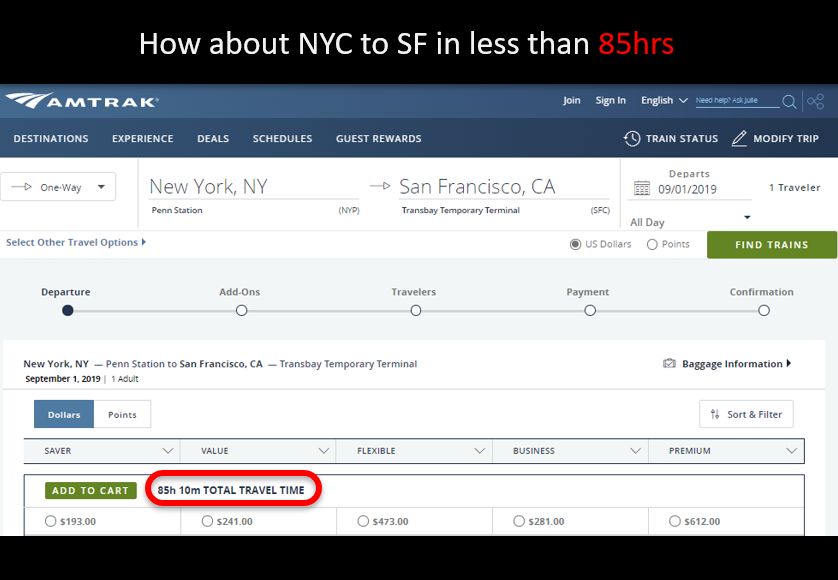Image resolution: width=838 pixels, height=580 pixels.
Task: Select US Dollars radio button
Action: (575, 244)
